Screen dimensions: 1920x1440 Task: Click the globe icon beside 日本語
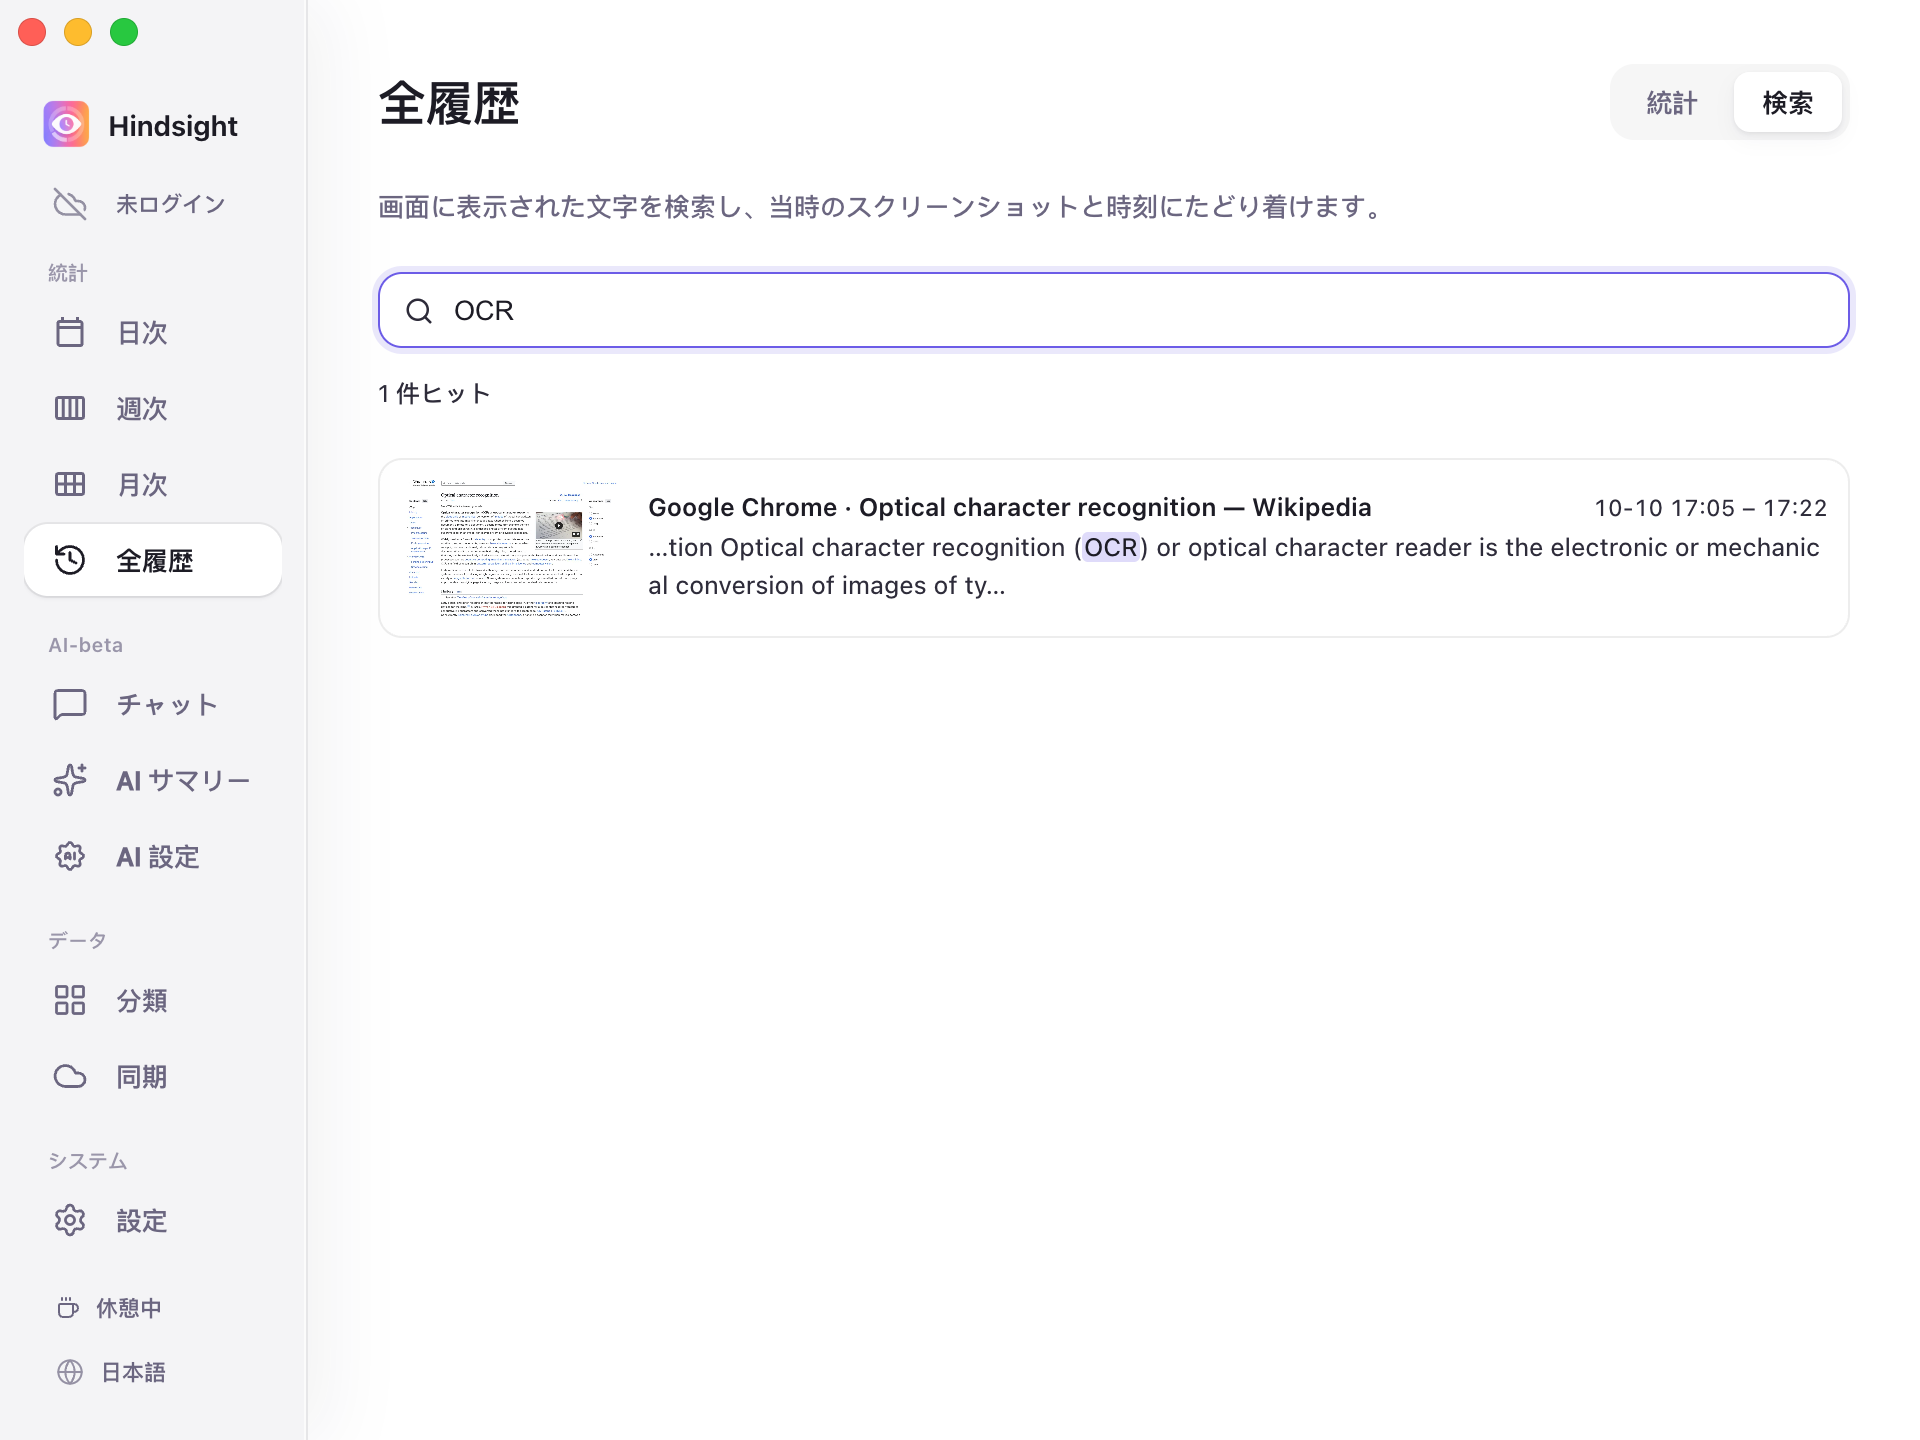(70, 1372)
